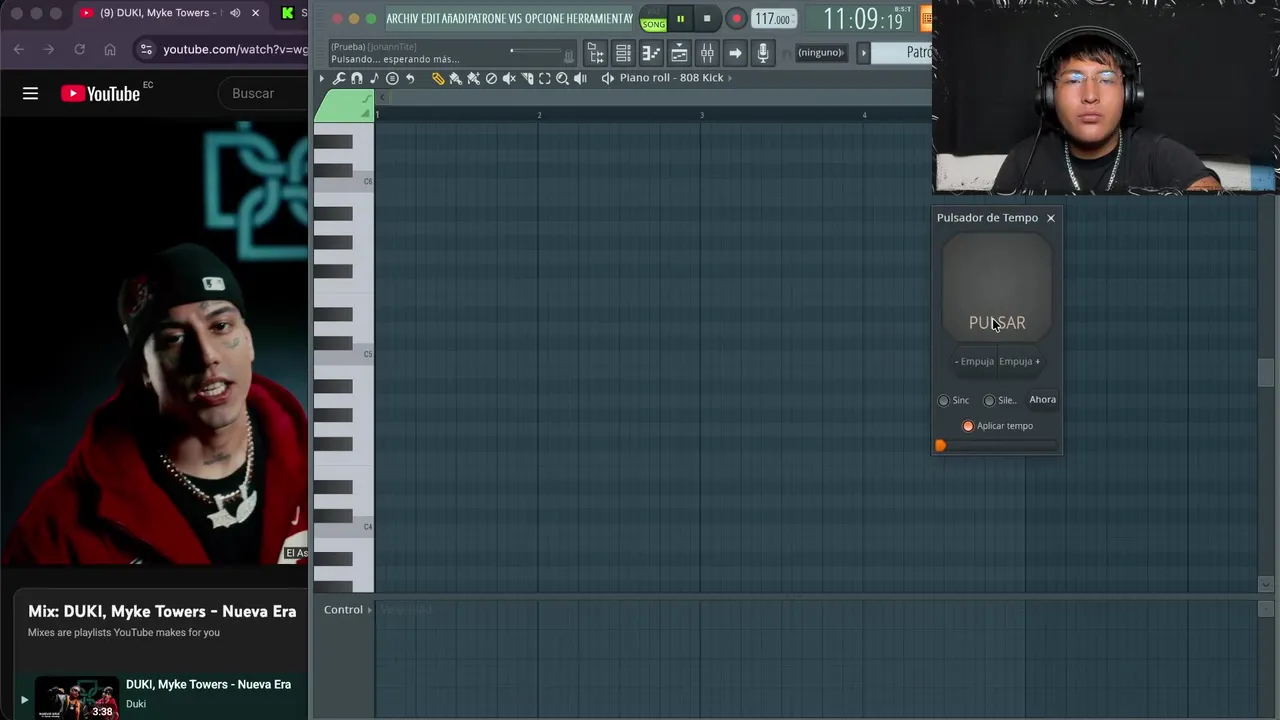Expand arrow after Piano roll - 808 Kick title

(x=730, y=78)
